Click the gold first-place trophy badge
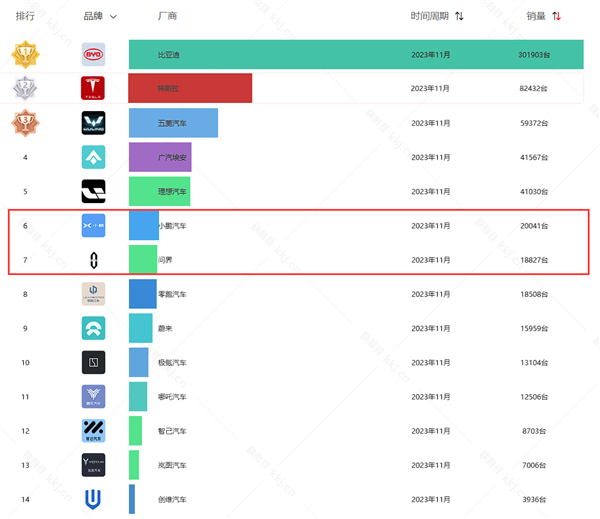The height and width of the screenshot is (519, 600). [25, 55]
